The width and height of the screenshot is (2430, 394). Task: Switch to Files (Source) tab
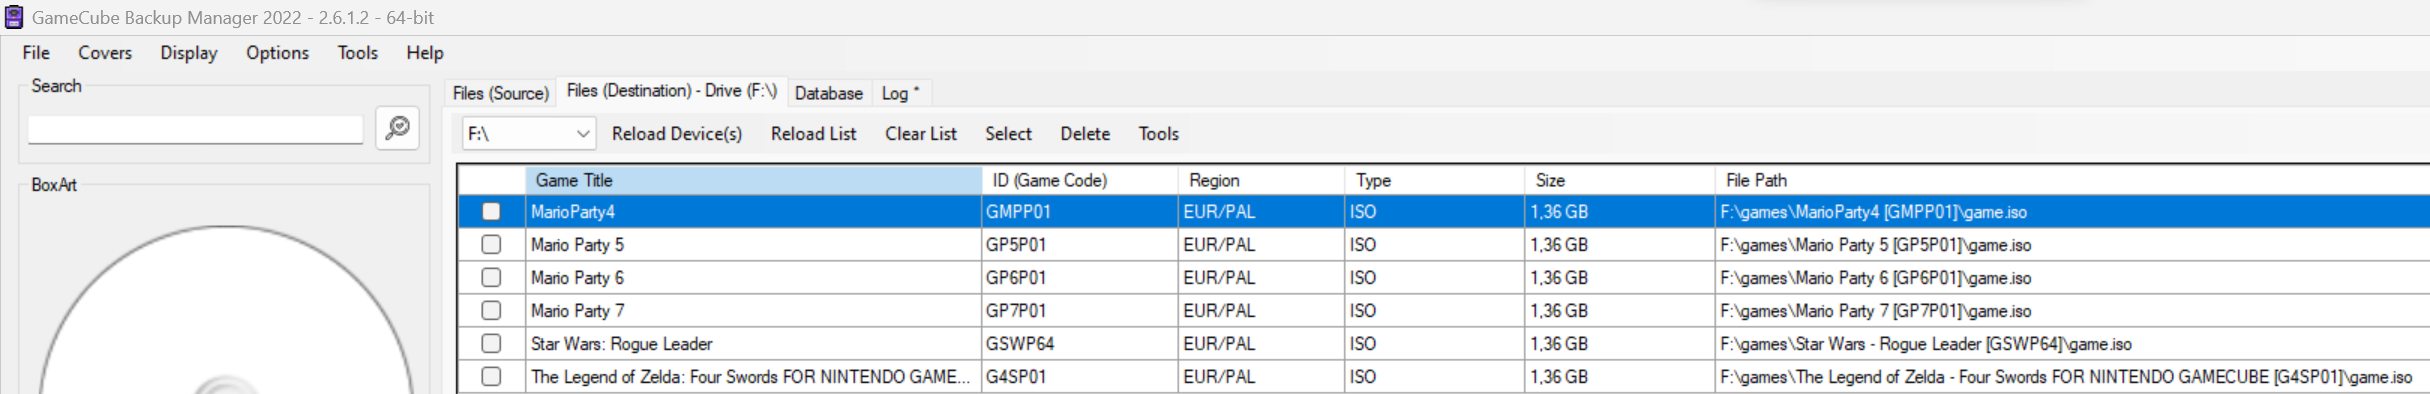coord(501,93)
